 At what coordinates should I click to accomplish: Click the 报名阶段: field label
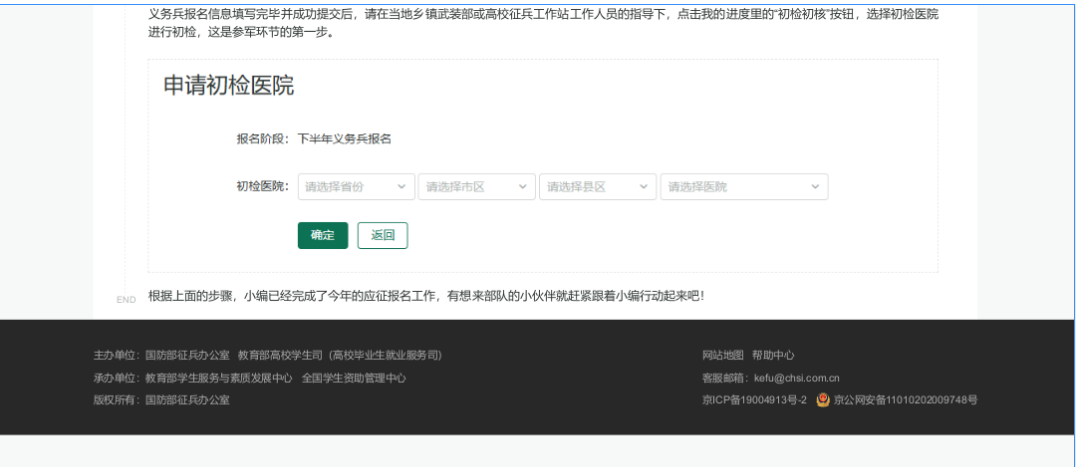point(264,139)
